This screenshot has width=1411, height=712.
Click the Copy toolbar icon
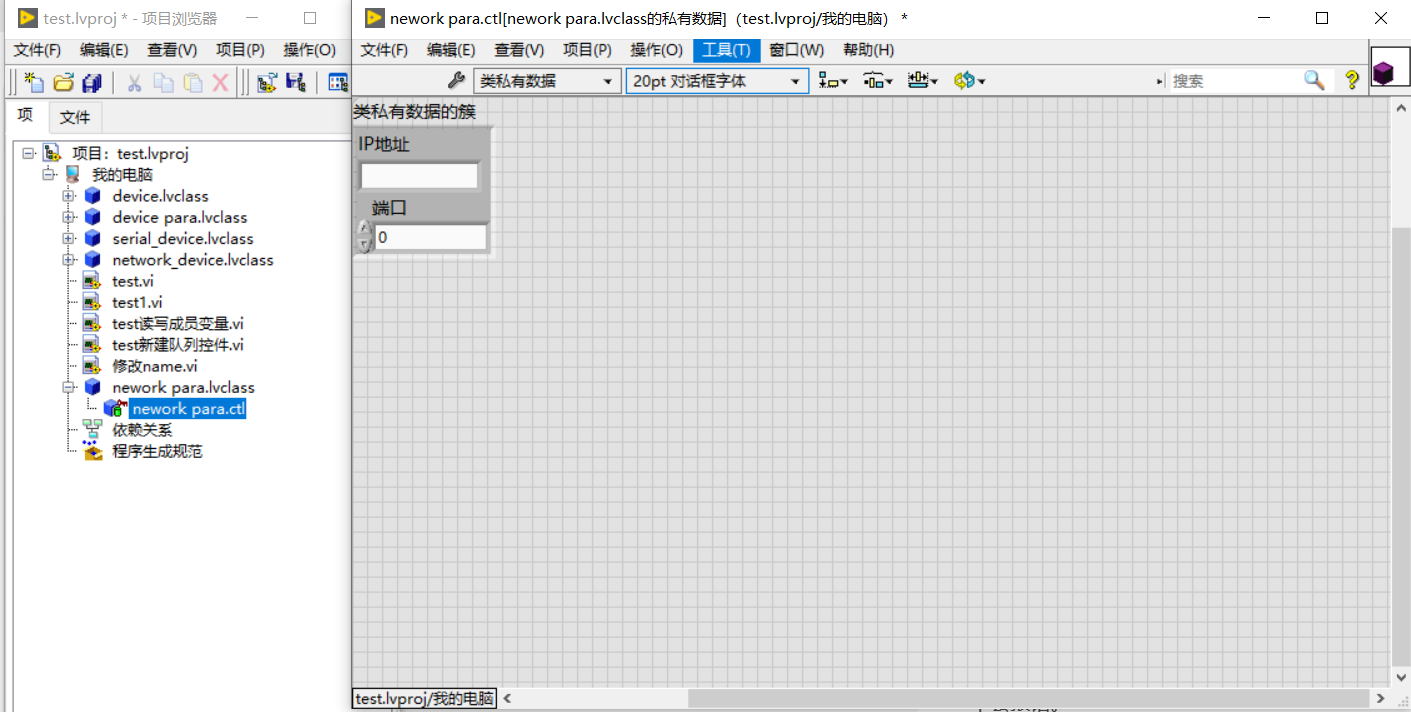point(163,83)
